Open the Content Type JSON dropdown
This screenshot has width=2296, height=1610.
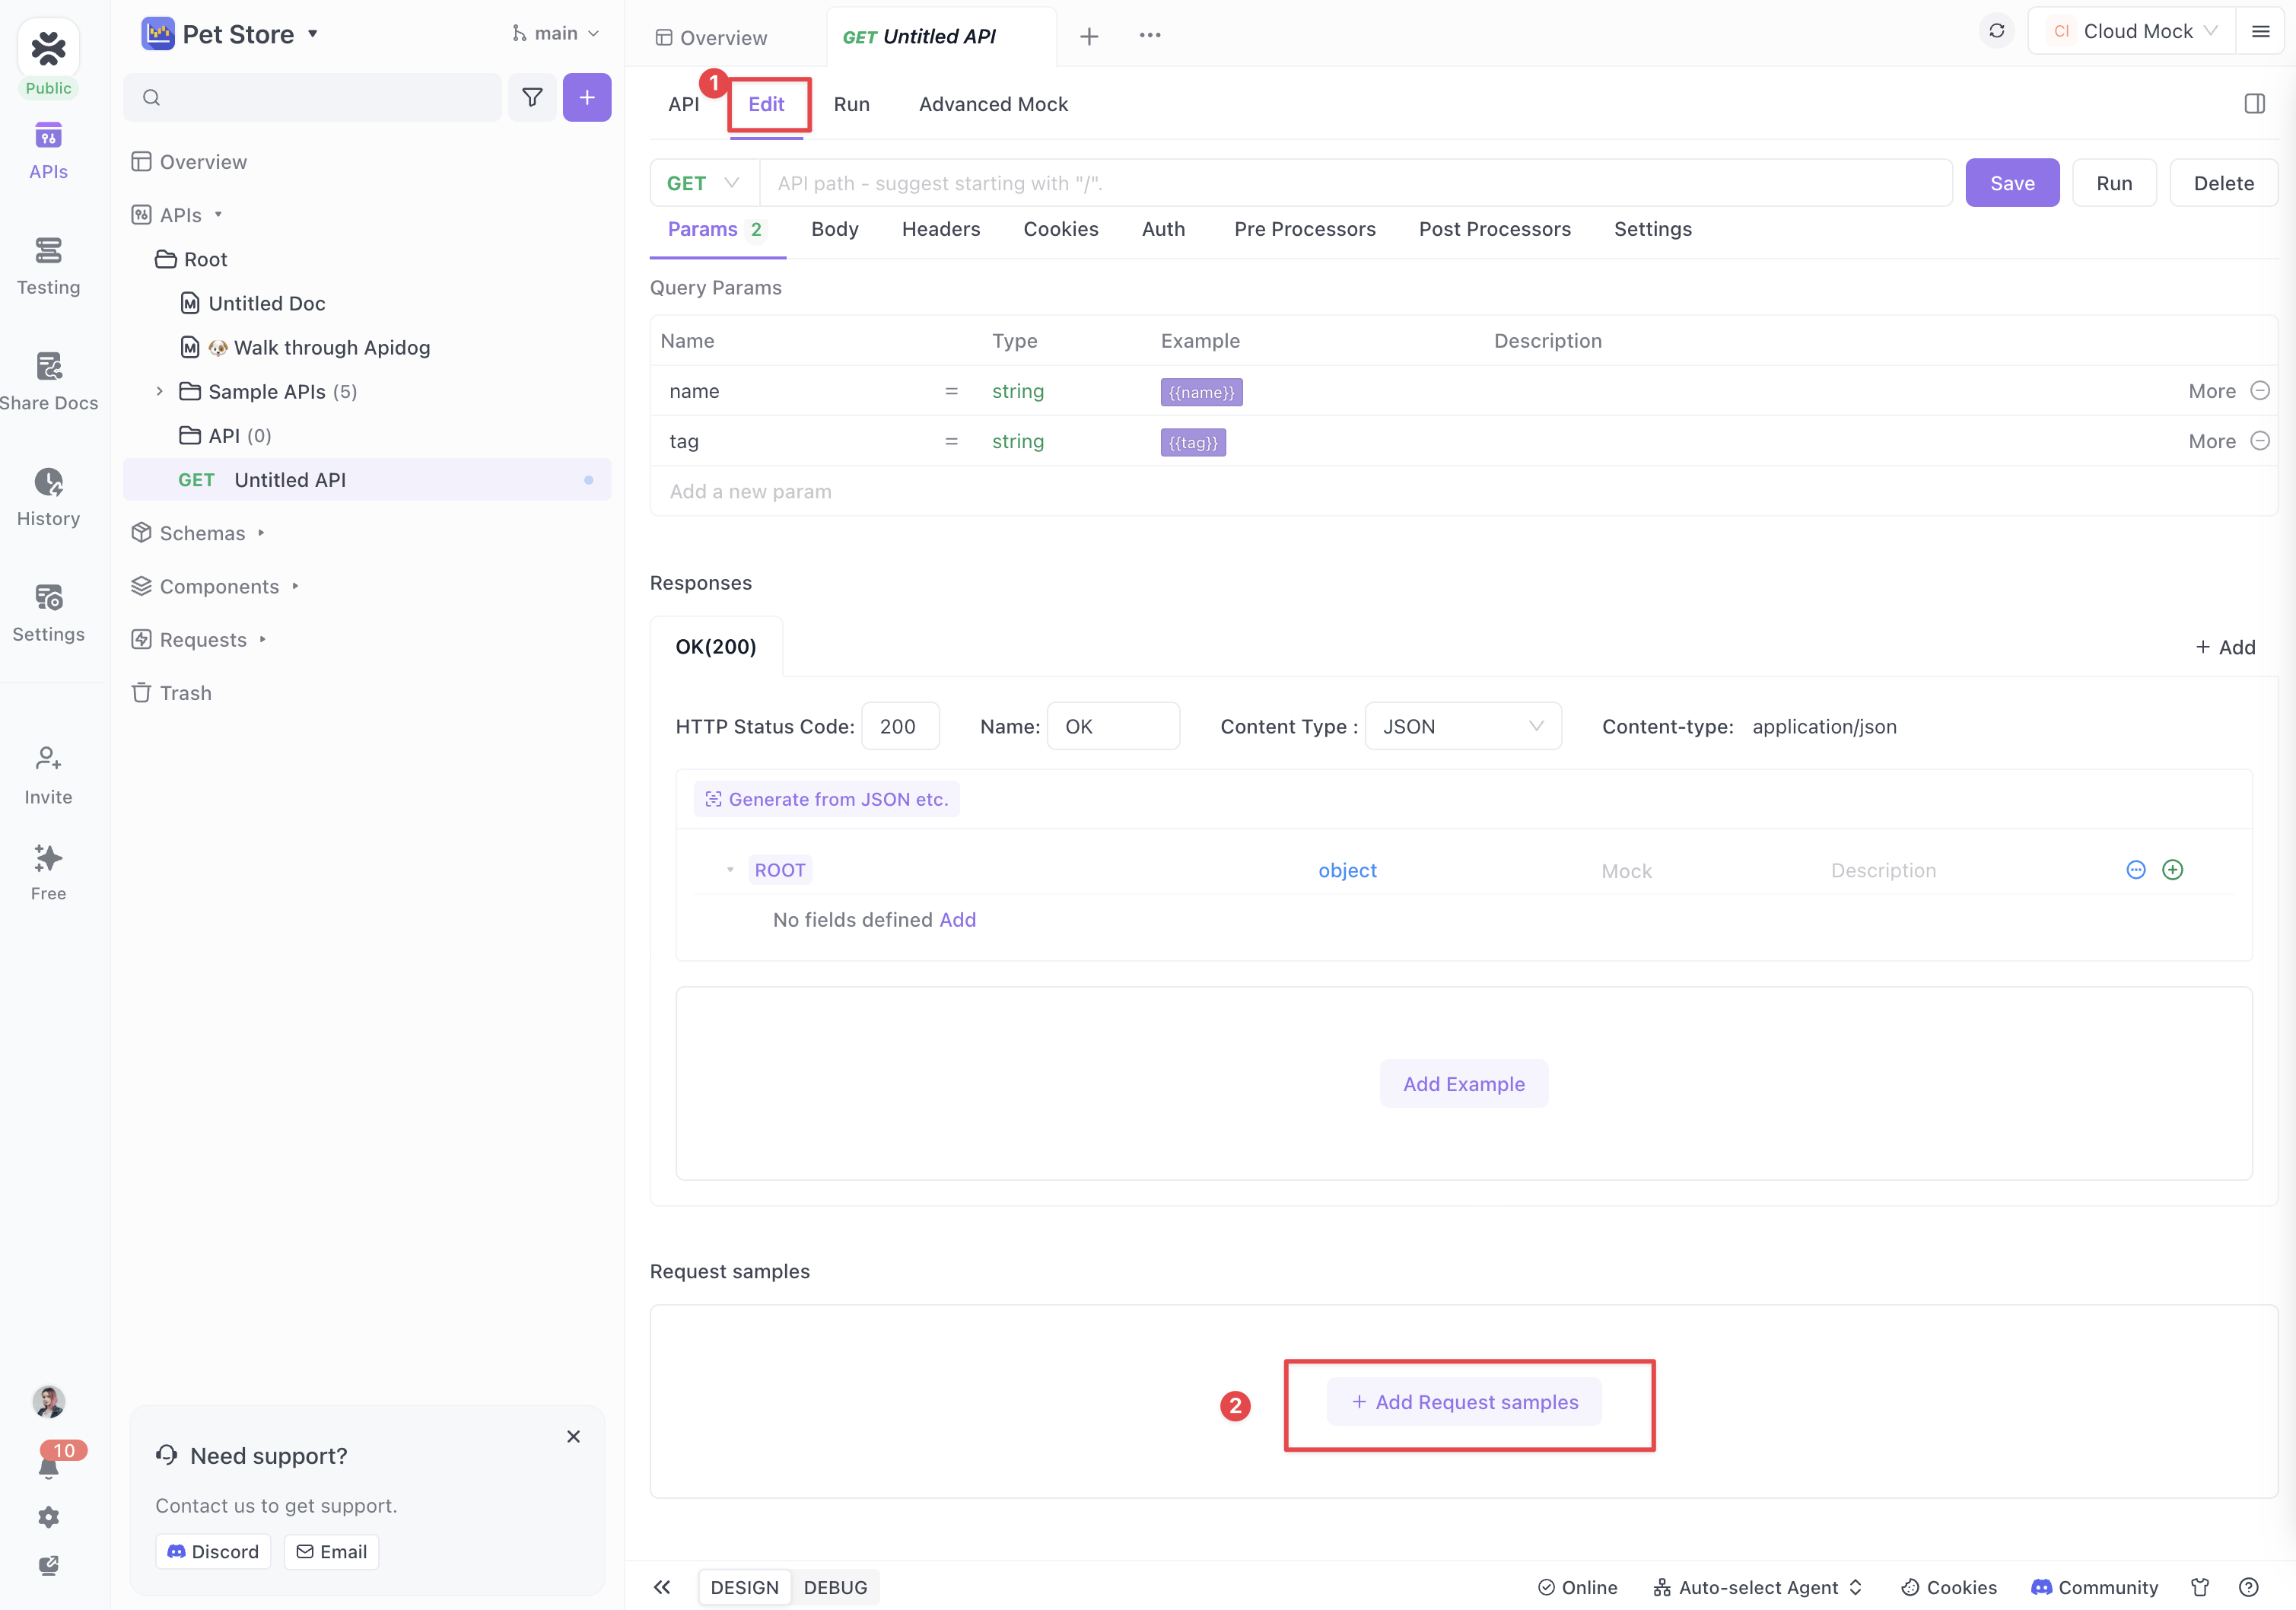1462,727
